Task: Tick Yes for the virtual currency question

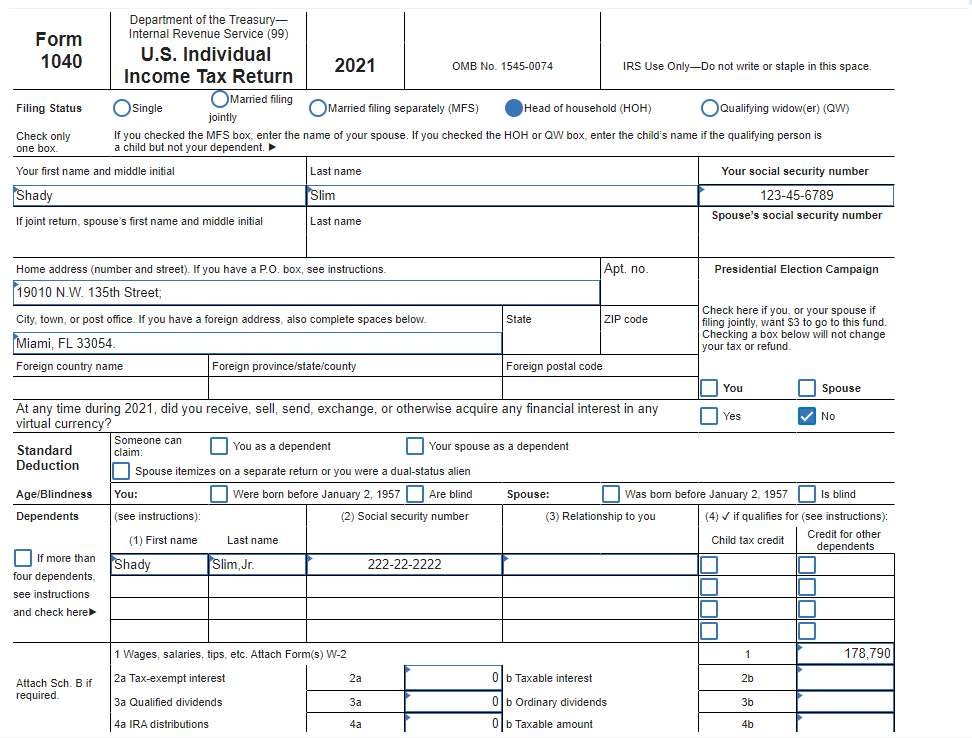Action: tap(709, 416)
